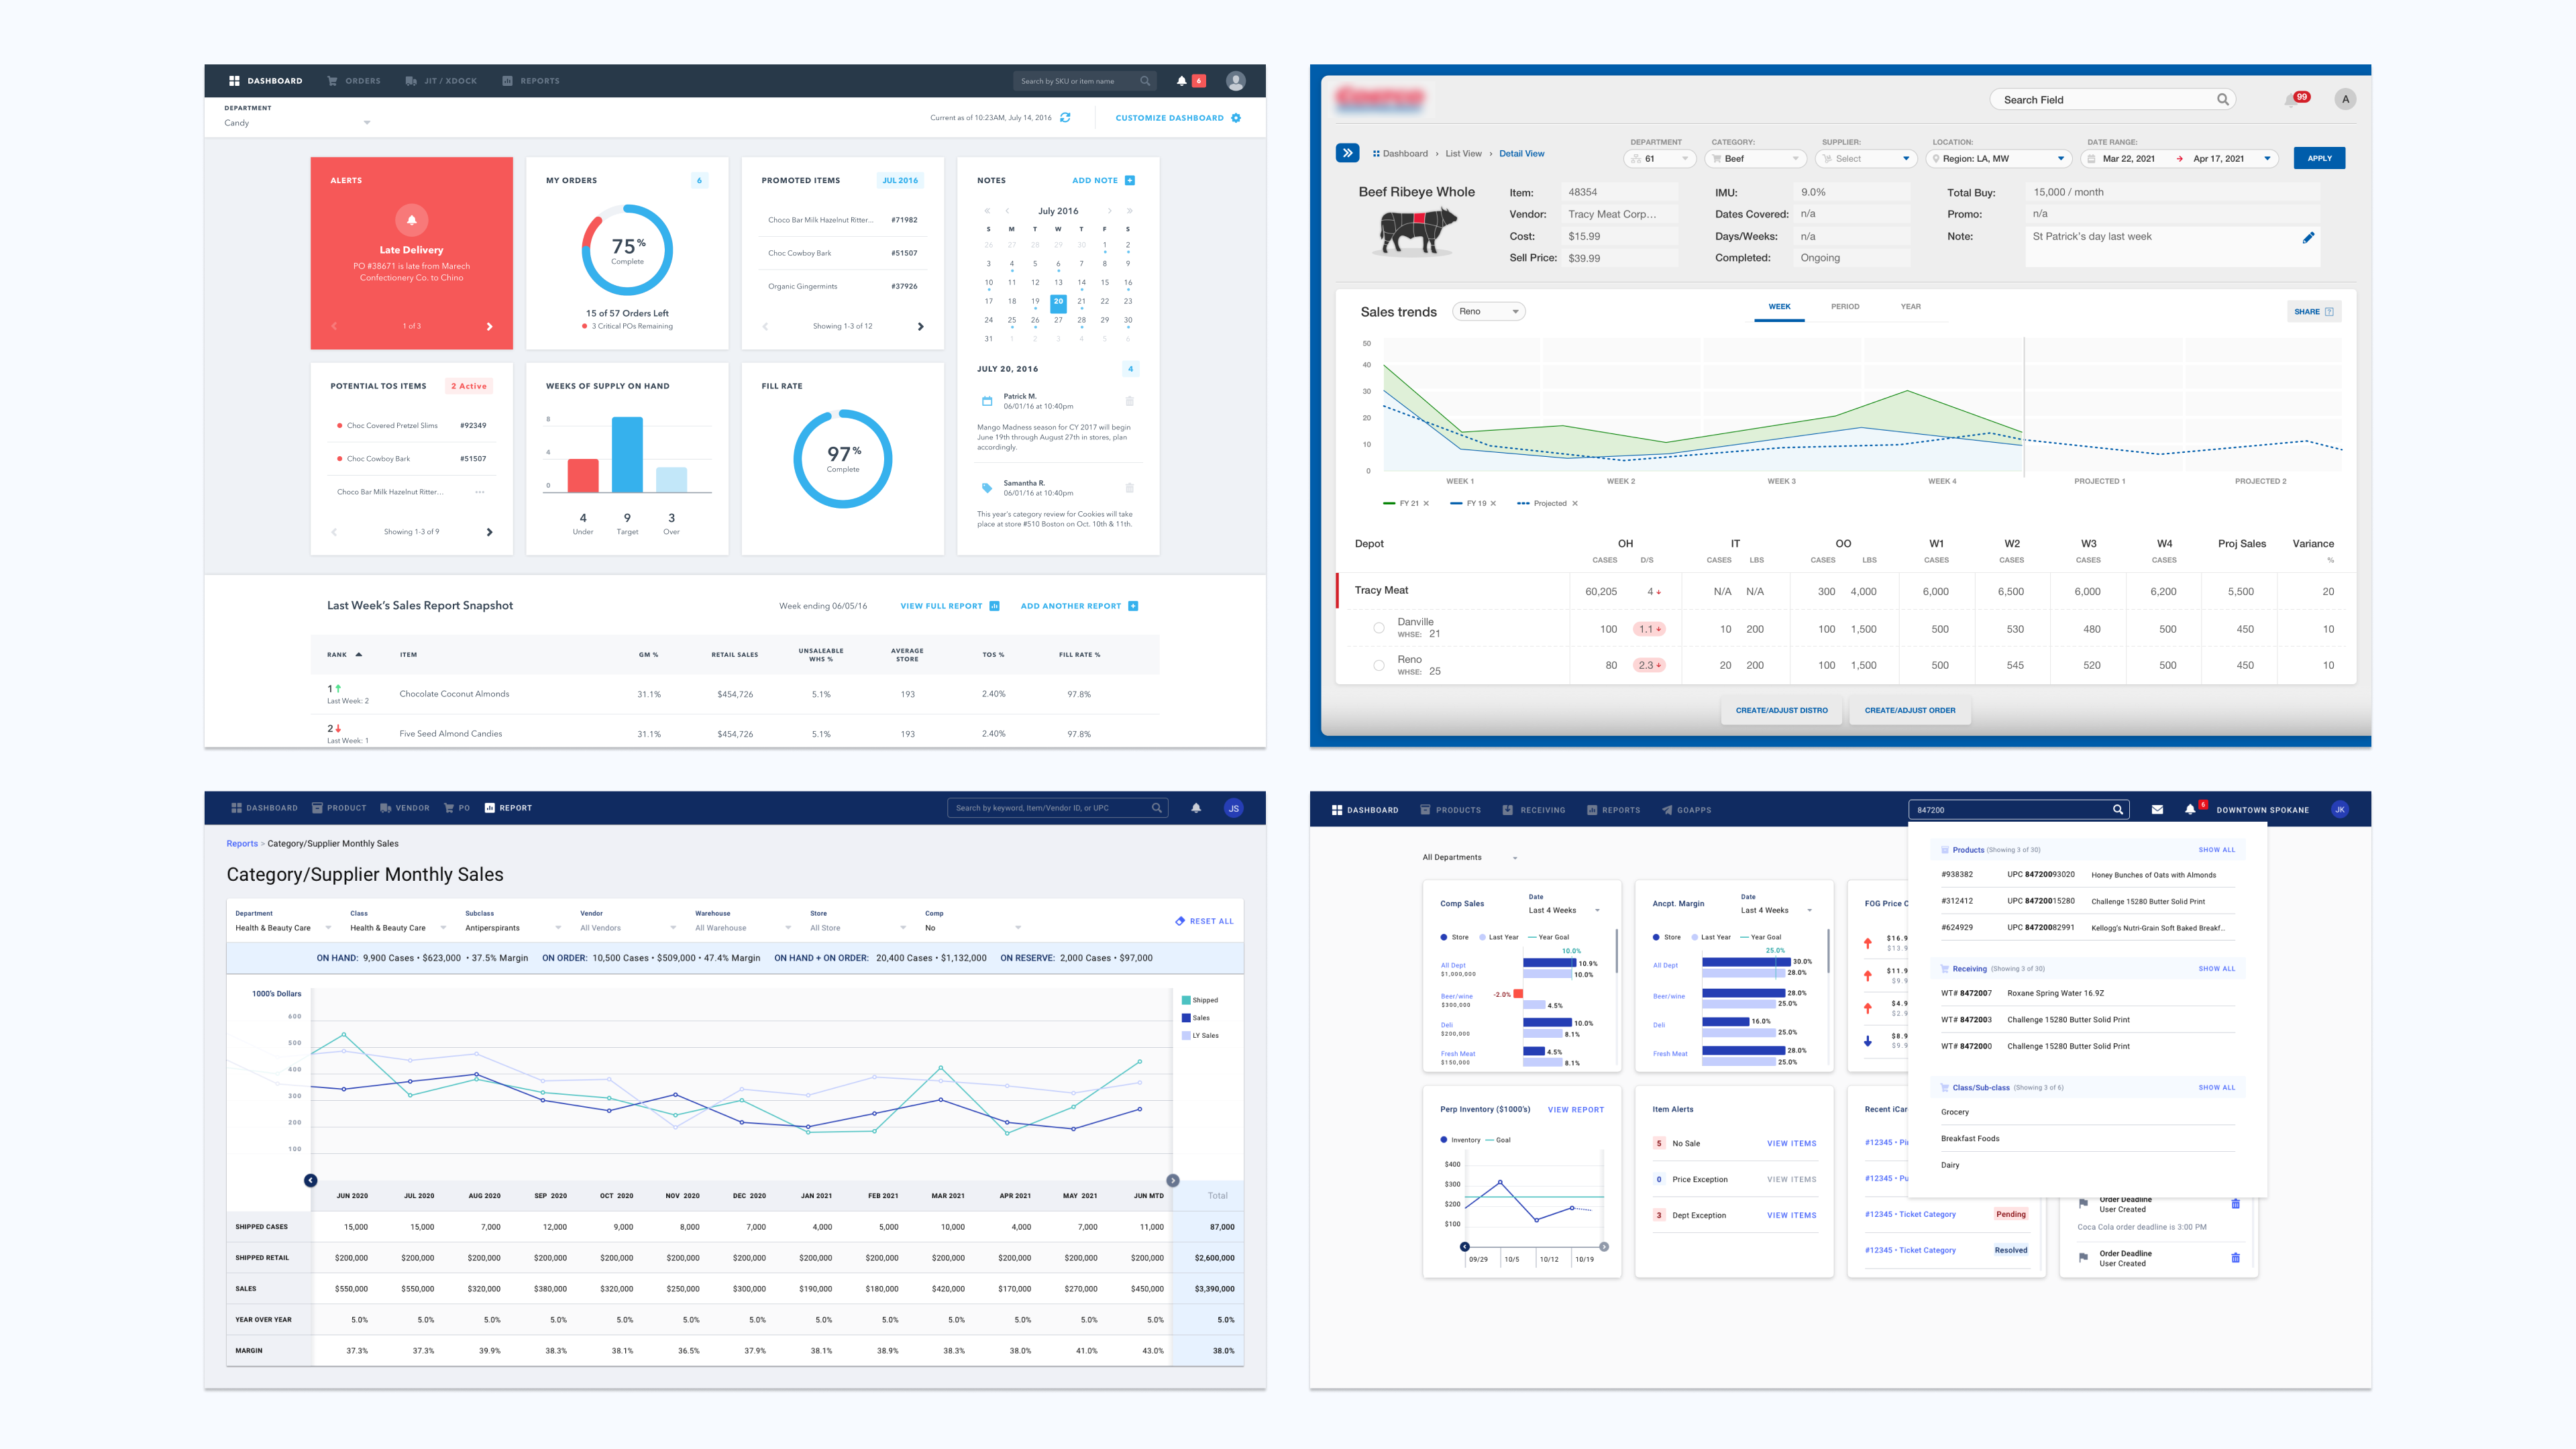Go to next month in the Notes calendar

(x=1109, y=211)
